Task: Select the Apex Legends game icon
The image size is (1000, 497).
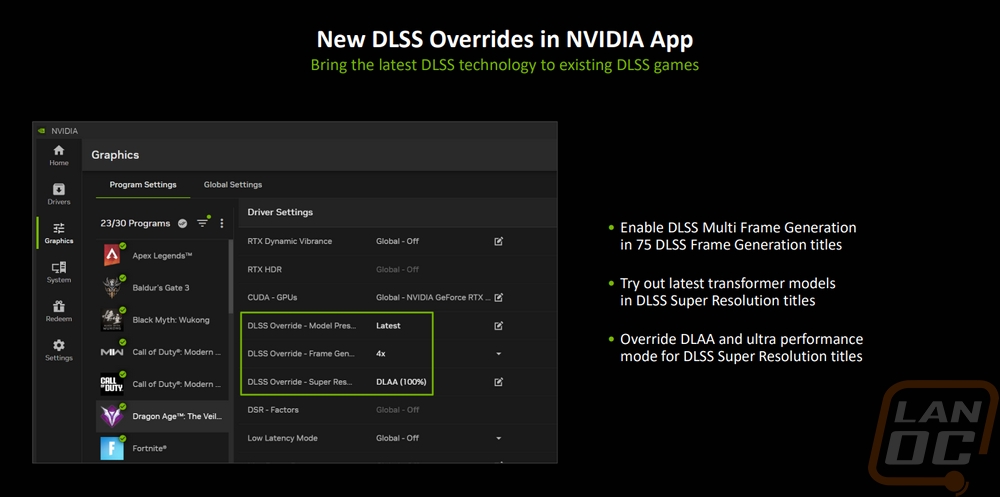Action: 112,255
